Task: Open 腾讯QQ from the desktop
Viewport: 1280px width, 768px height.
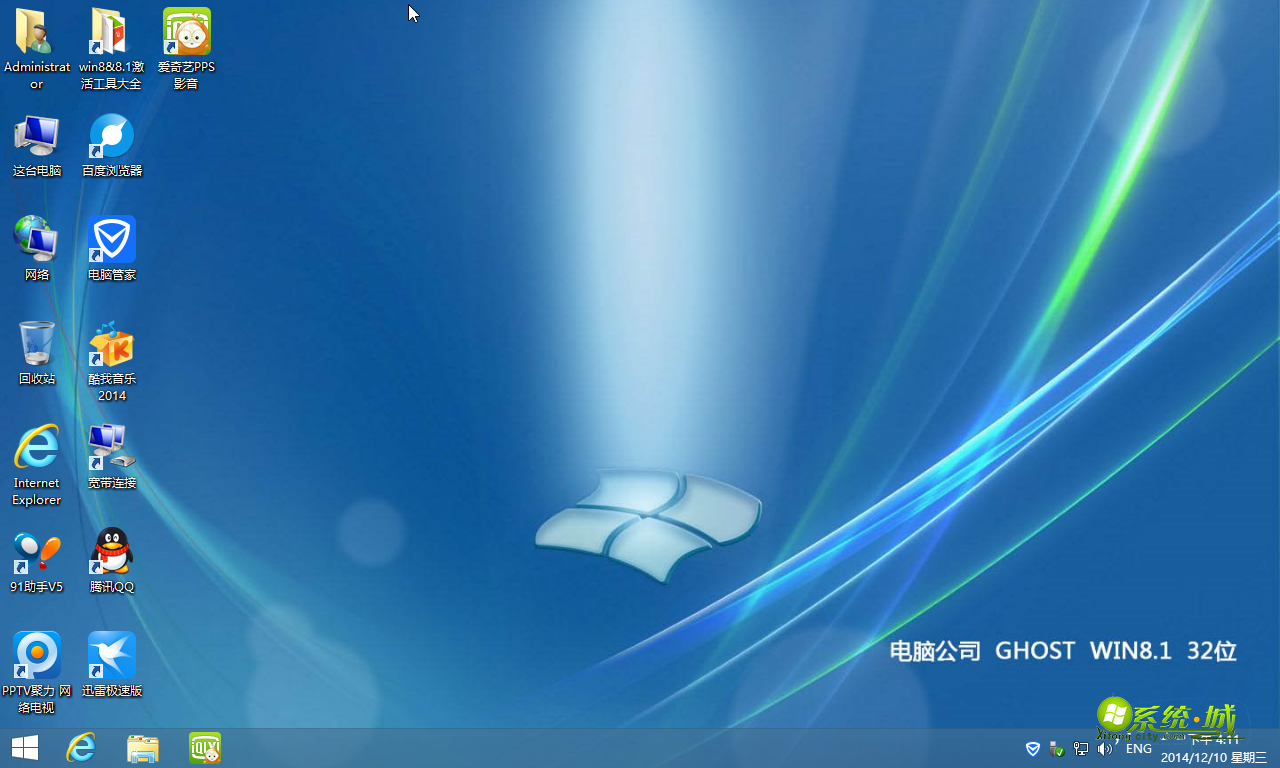Action: pyautogui.click(x=111, y=551)
